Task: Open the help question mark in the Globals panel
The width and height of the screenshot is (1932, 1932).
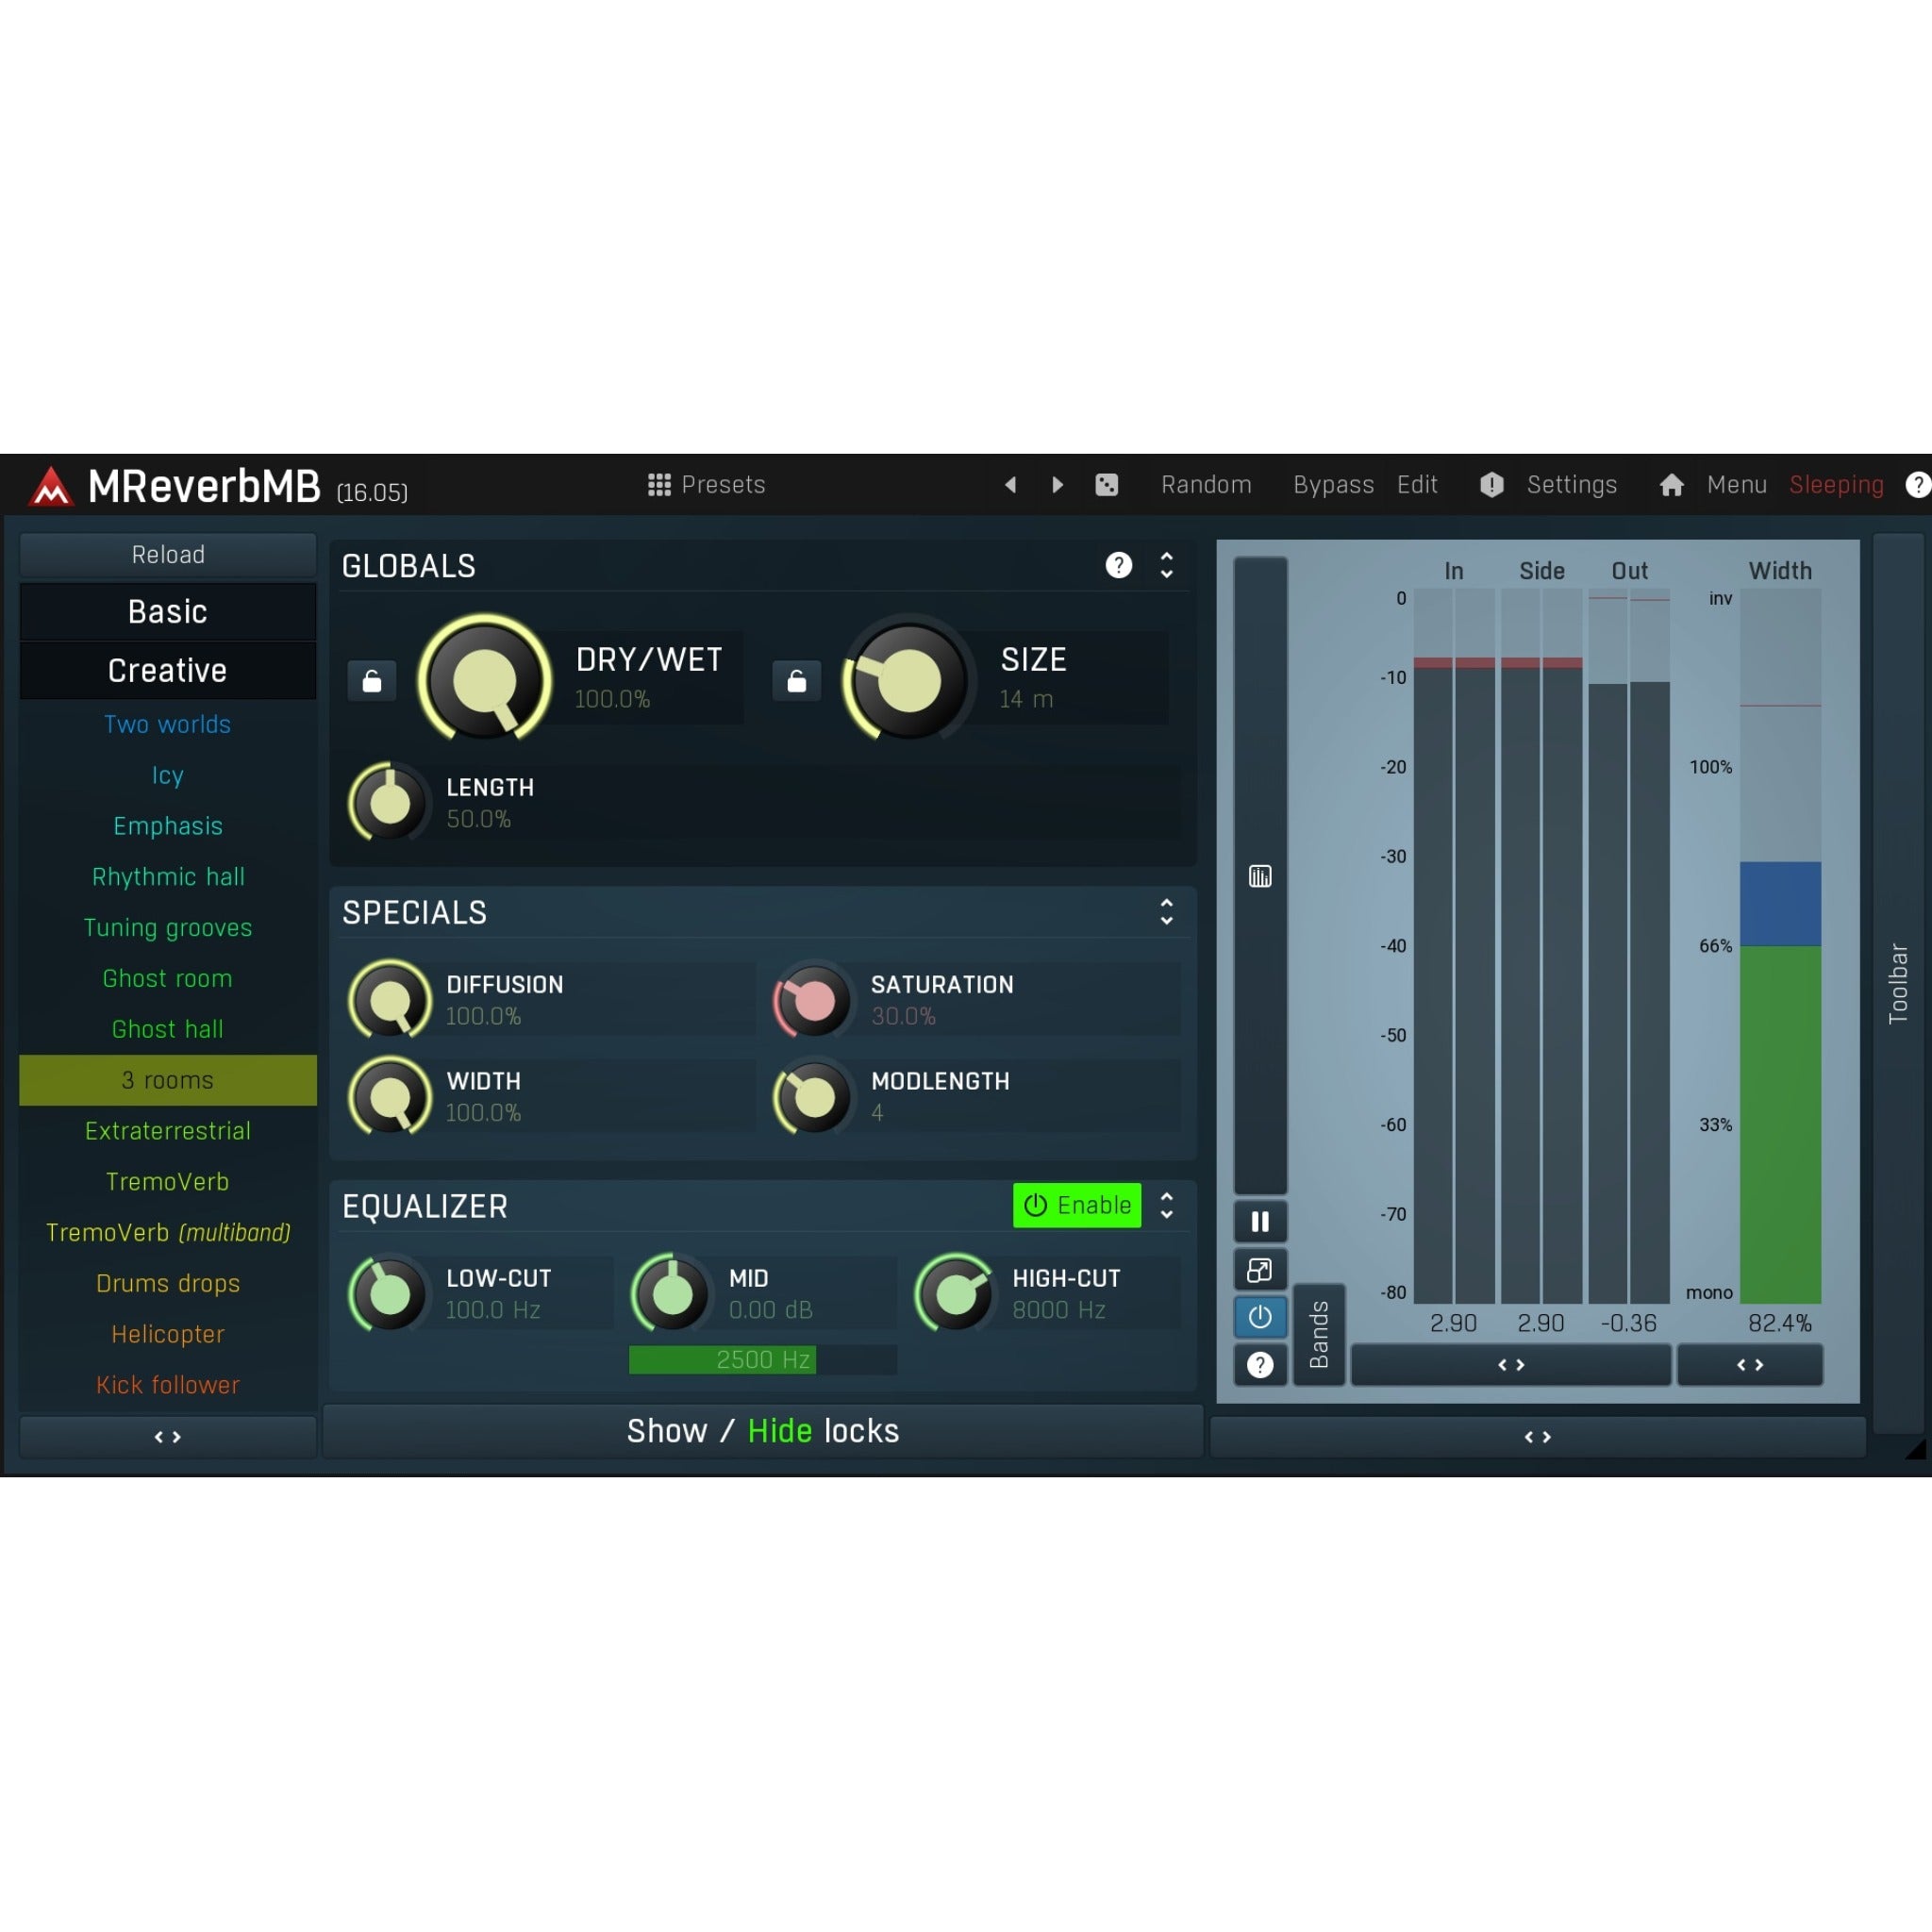Action: pos(1119,566)
